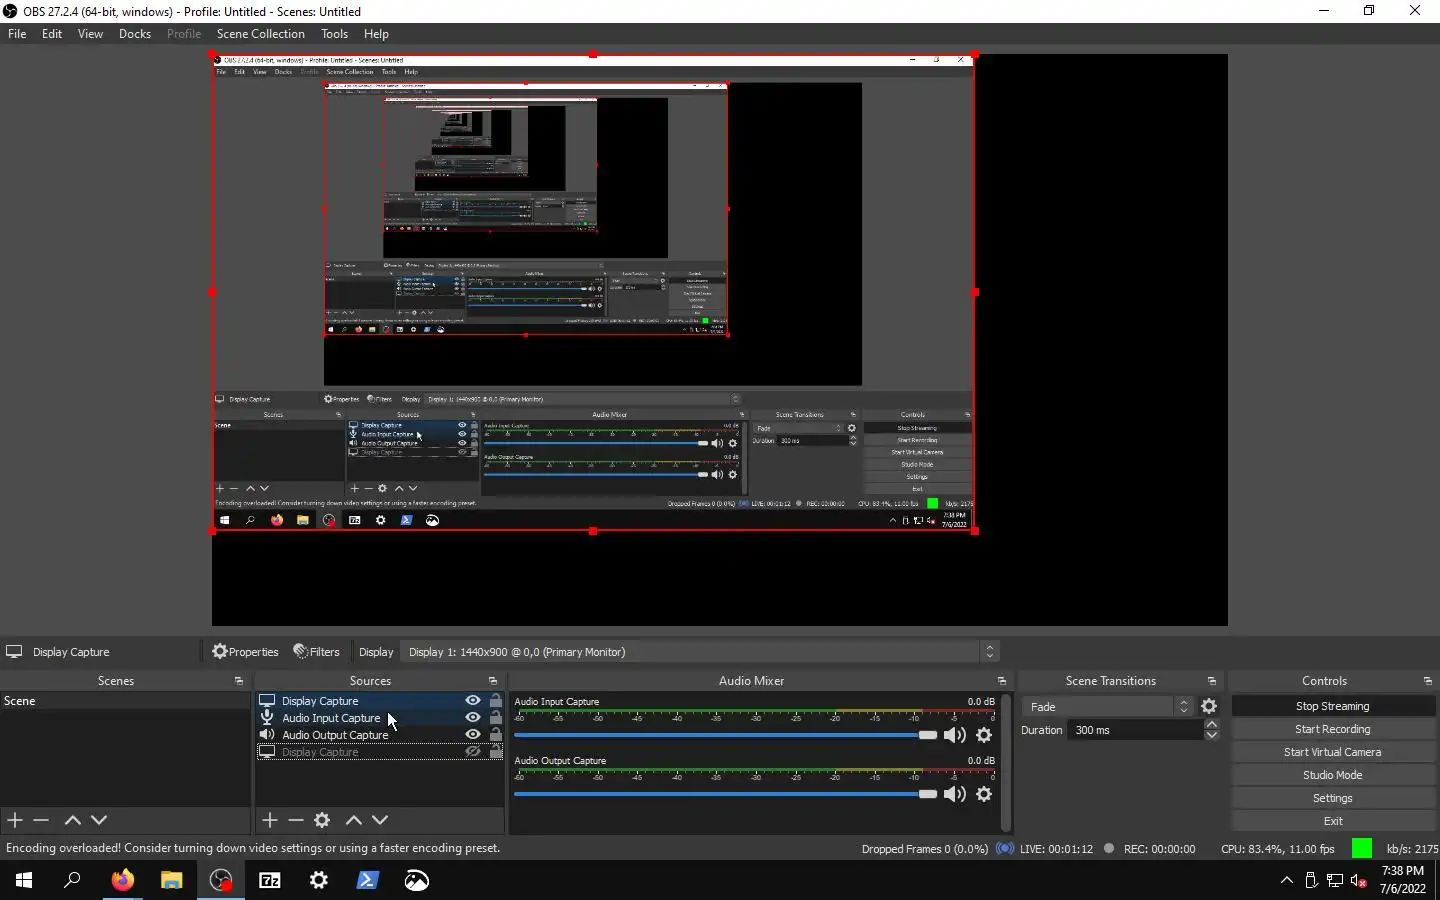
Task: Open the View menu
Action: (x=90, y=34)
